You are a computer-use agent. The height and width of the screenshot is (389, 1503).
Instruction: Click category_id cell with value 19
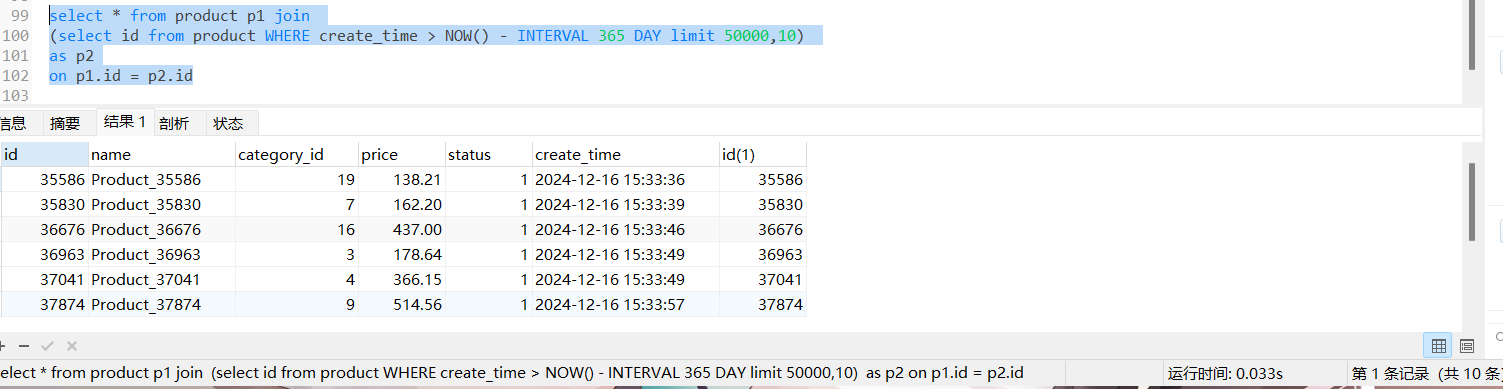[296, 180]
